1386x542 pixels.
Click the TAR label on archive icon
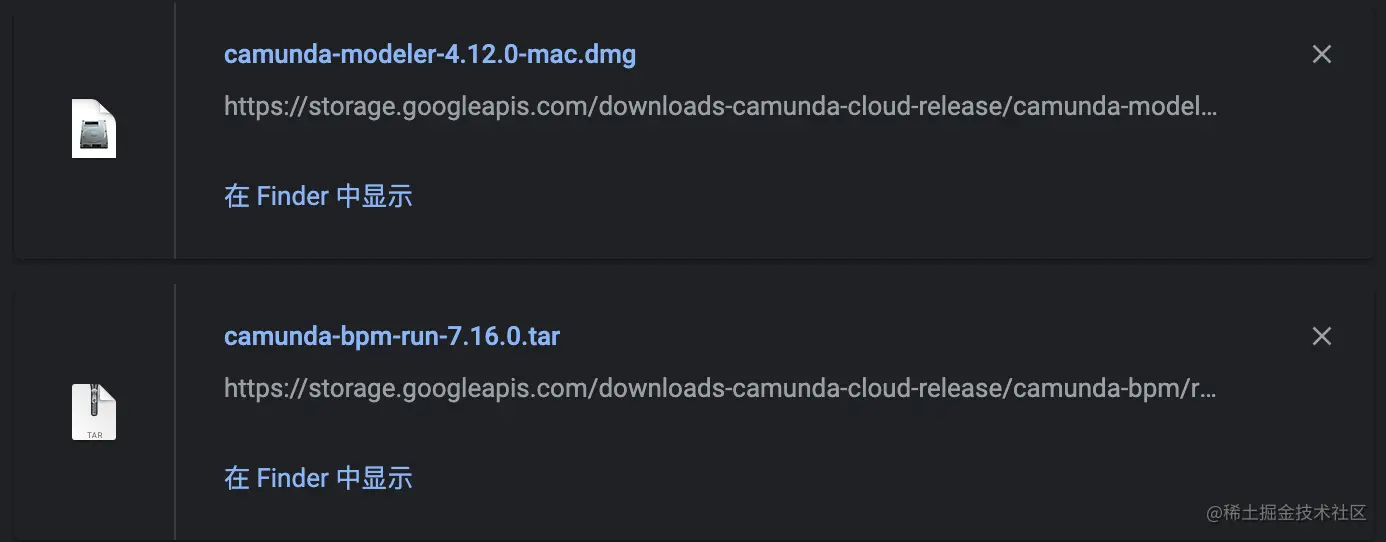coord(94,435)
